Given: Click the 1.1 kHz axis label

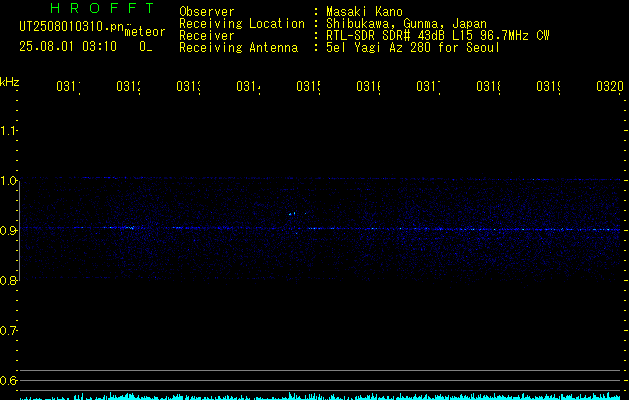Looking at the screenshot, I should coord(8,130).
